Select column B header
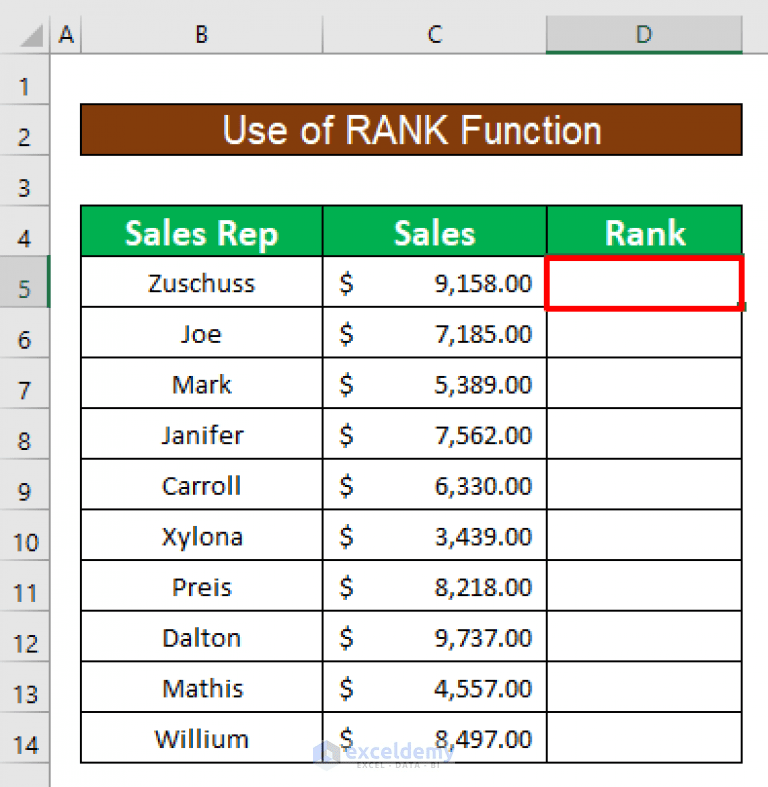Screen dimensions: 768x787 (202, 35)
